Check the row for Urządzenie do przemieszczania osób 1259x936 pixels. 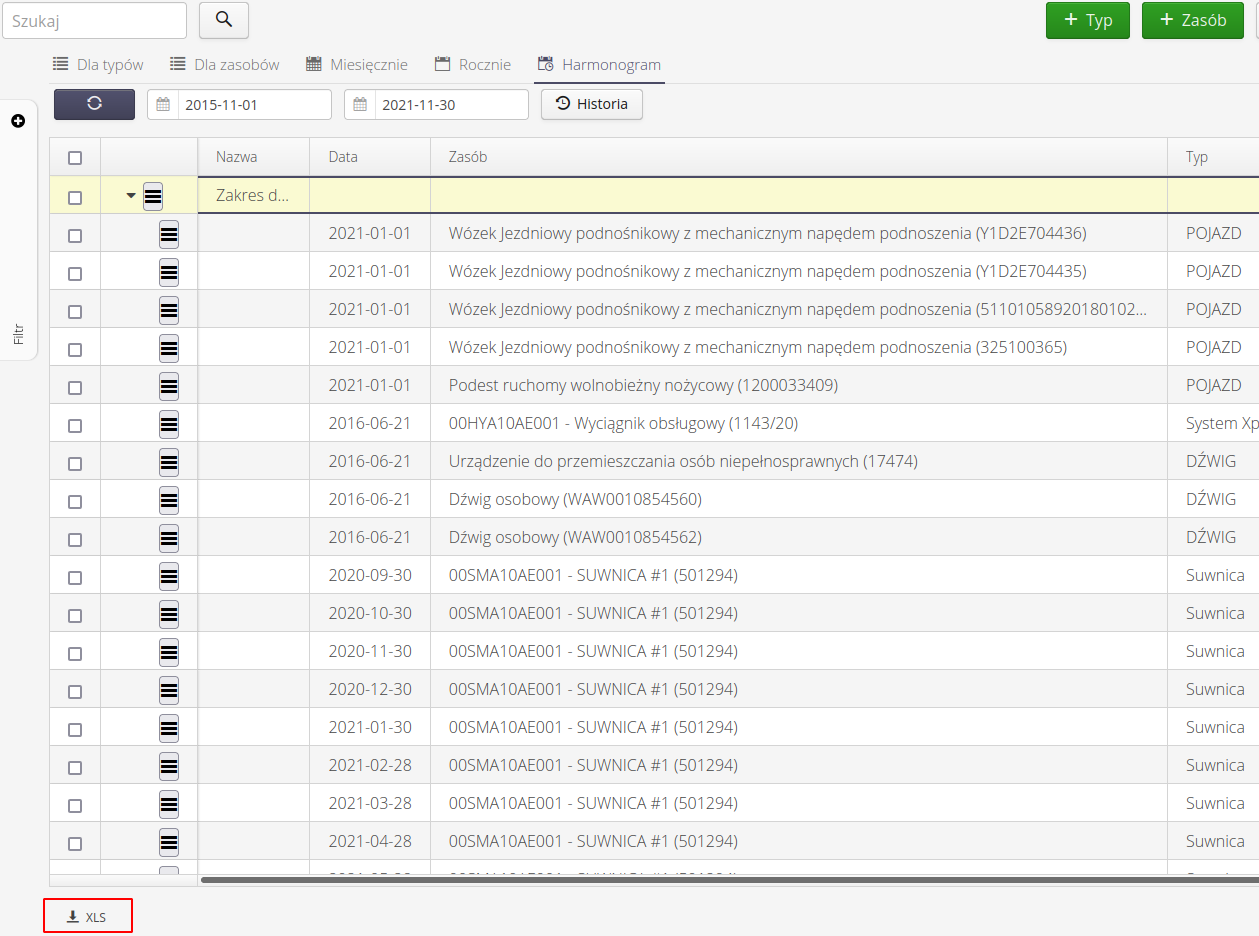tap(75, 462)
